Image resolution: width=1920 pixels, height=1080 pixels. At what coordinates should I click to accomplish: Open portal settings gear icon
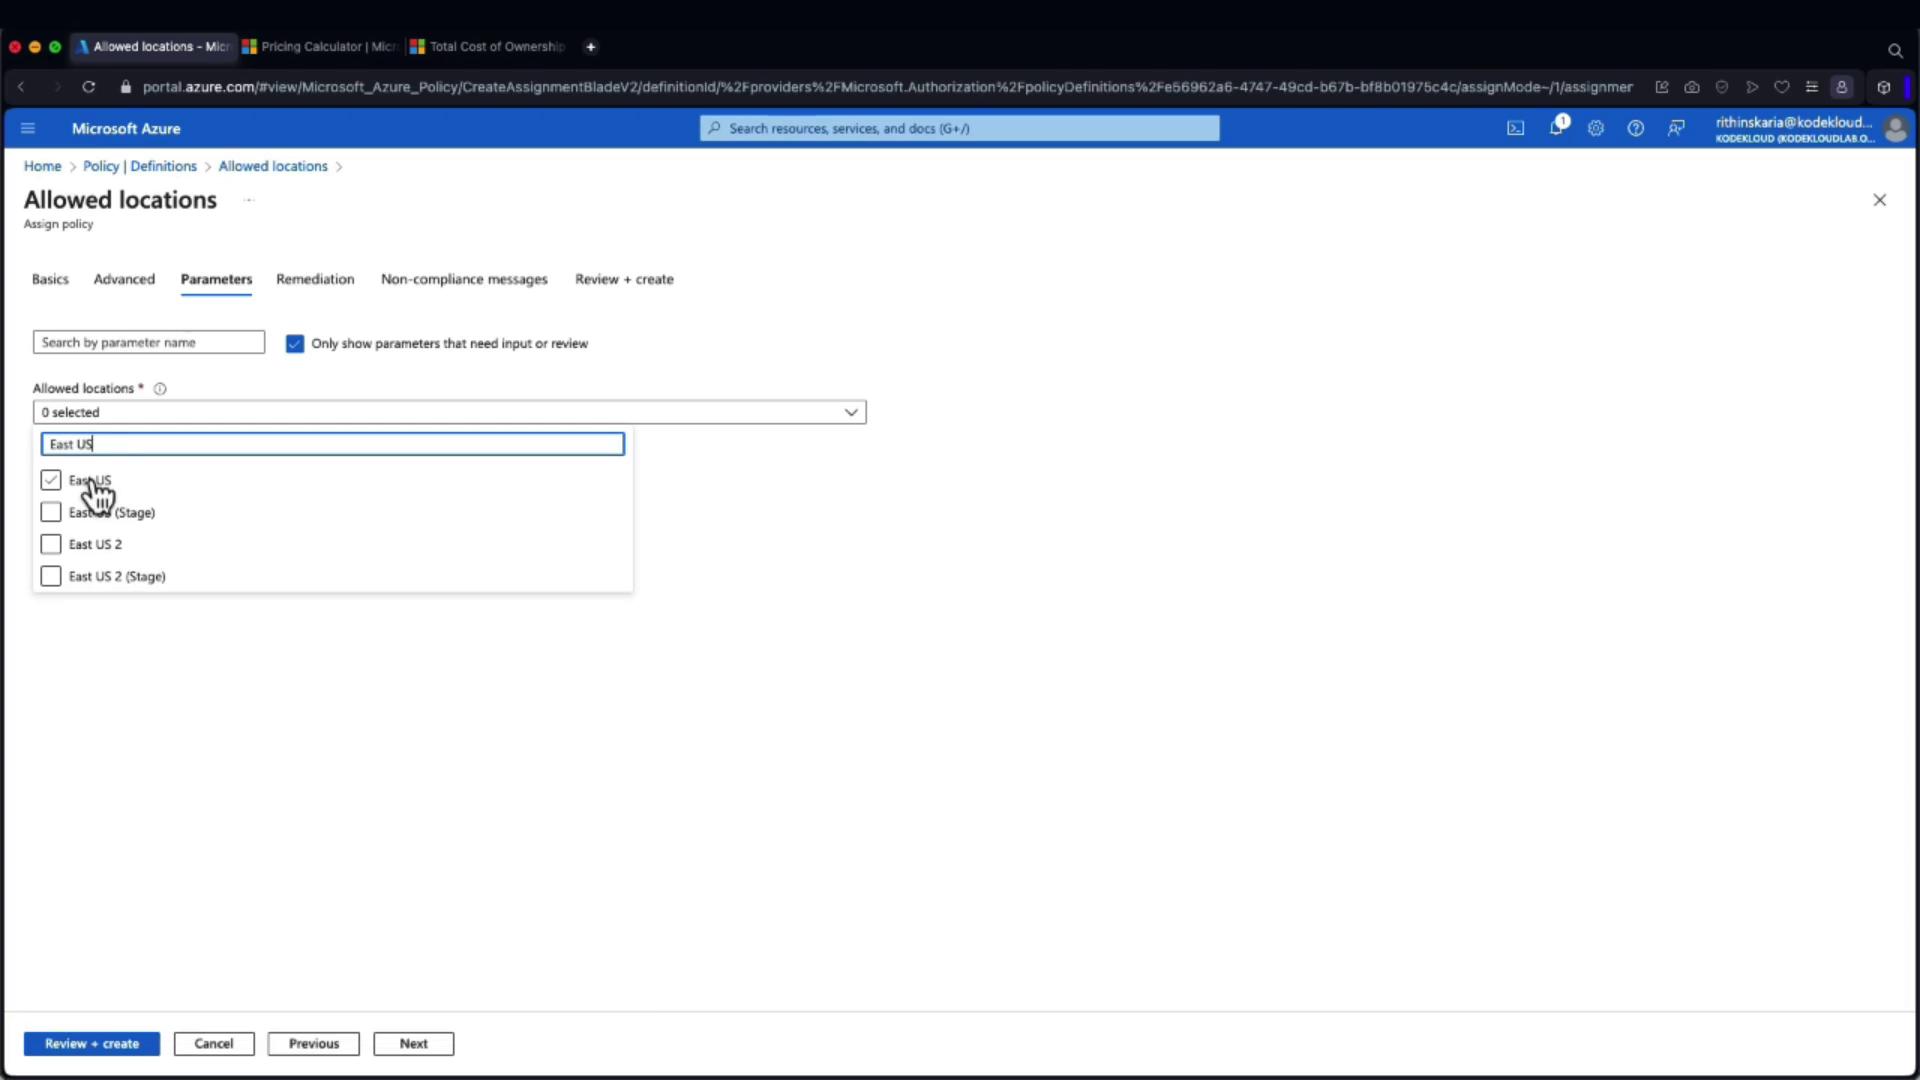pos(1596,128)
